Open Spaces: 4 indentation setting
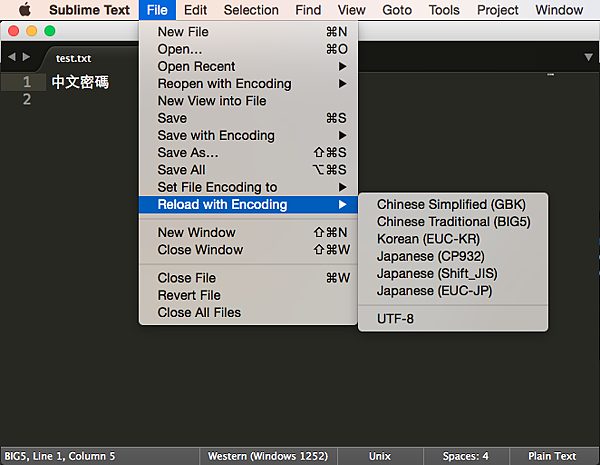The width and height of the screenshot is (600, 465). pyautogui.click(x=466, y=456)
